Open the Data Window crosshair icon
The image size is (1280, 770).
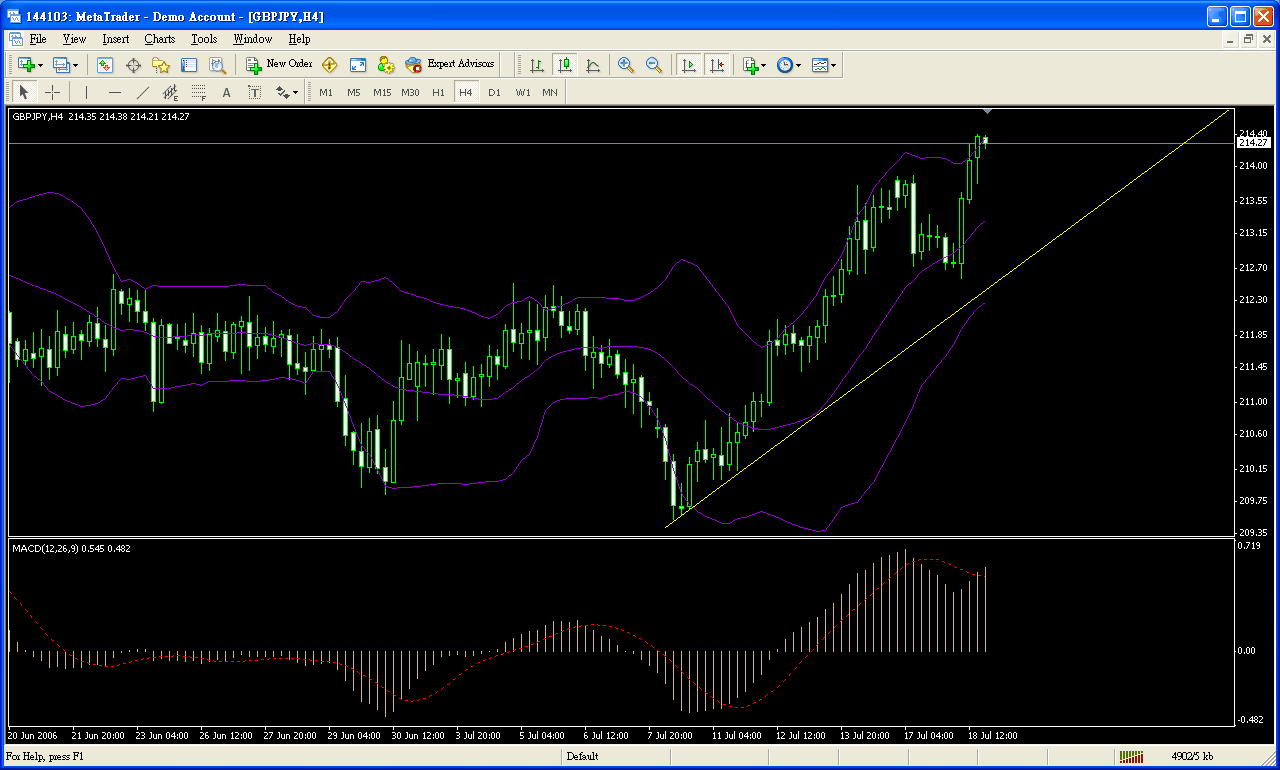click(x=133, y=65)
